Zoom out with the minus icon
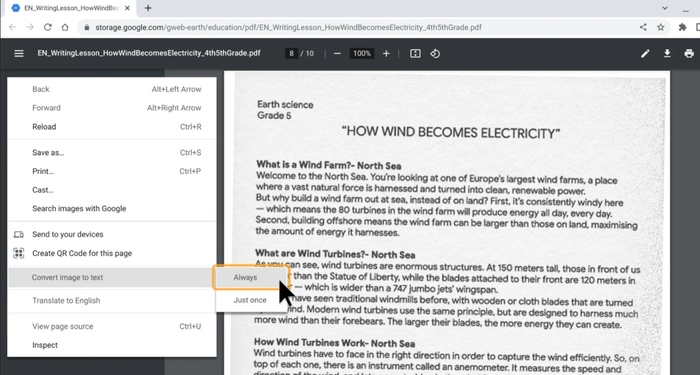 pyautogui.click(x=338, y=54)
